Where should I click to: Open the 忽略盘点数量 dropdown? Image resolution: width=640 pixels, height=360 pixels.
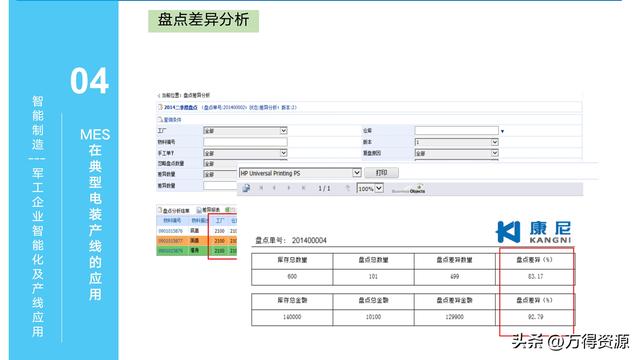220,163
